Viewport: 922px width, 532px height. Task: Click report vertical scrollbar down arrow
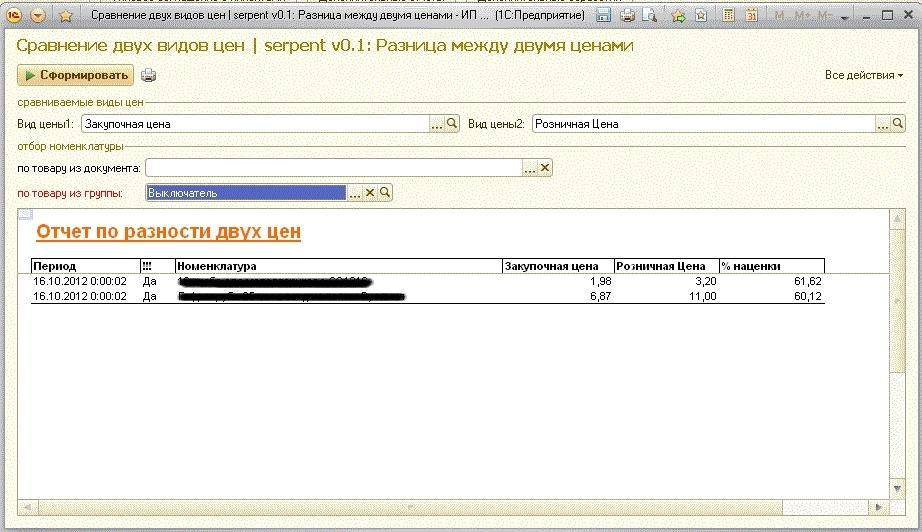(x=897, y=488)
